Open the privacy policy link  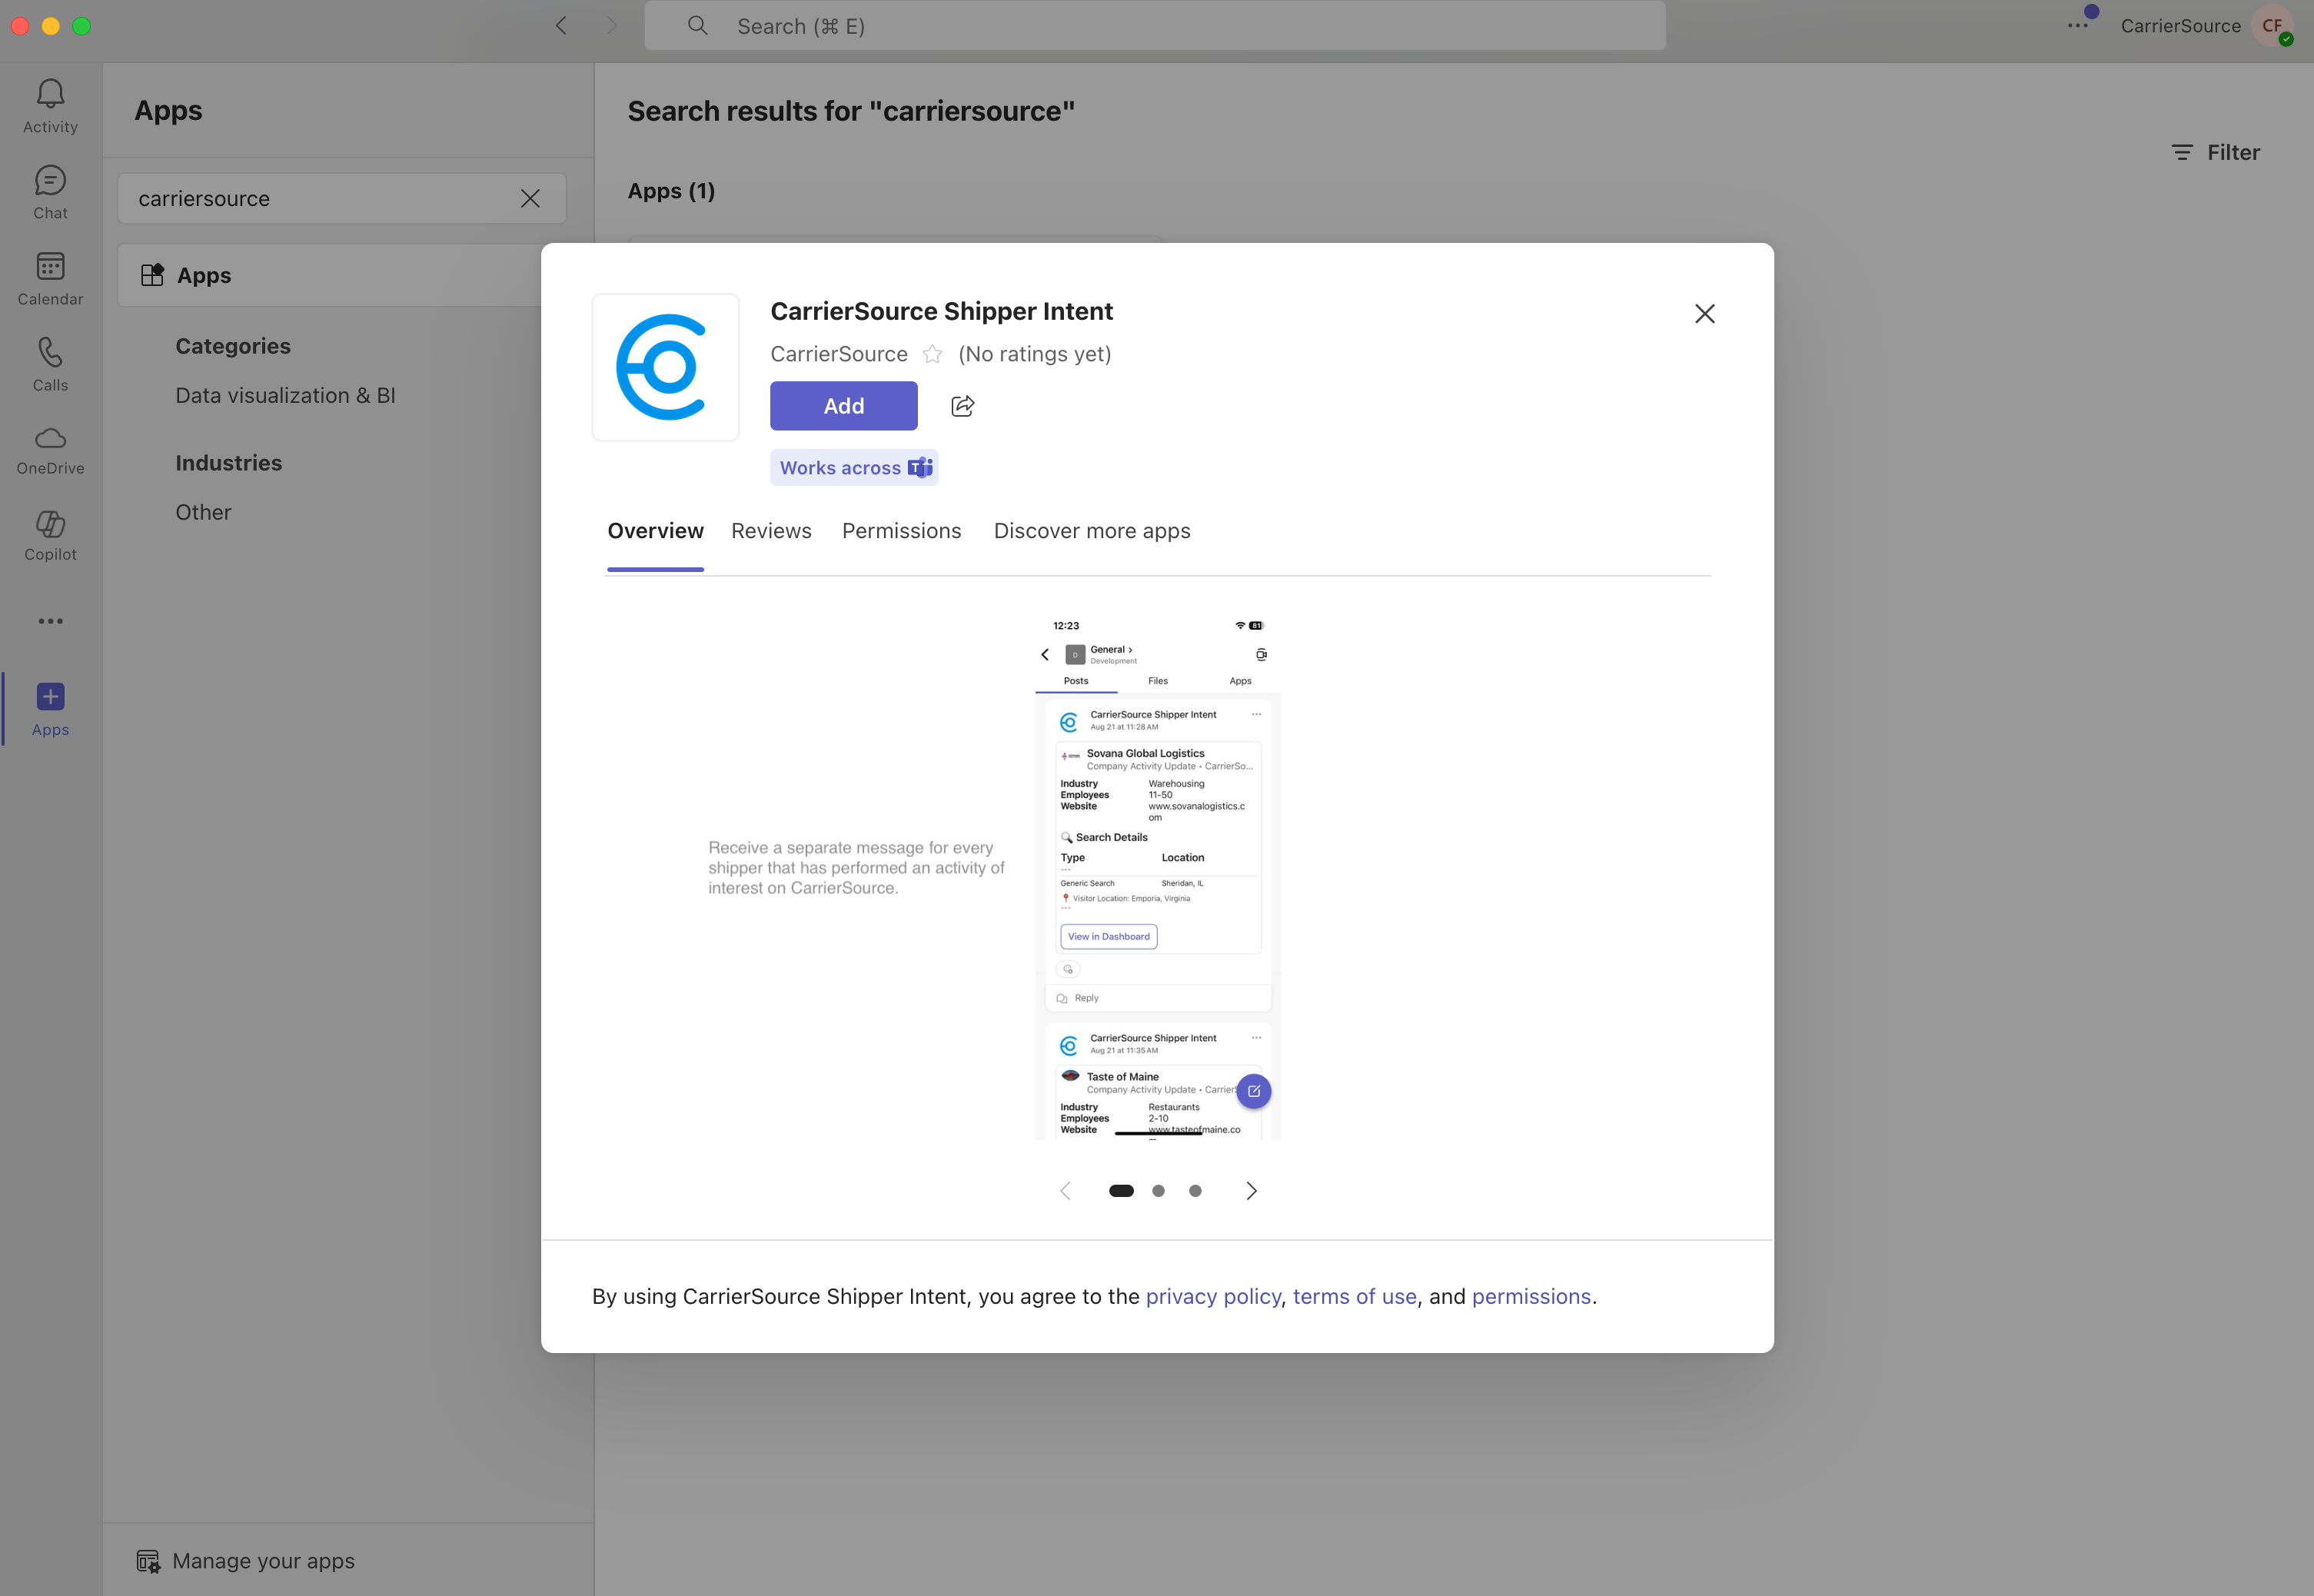pos(1213,1296)
